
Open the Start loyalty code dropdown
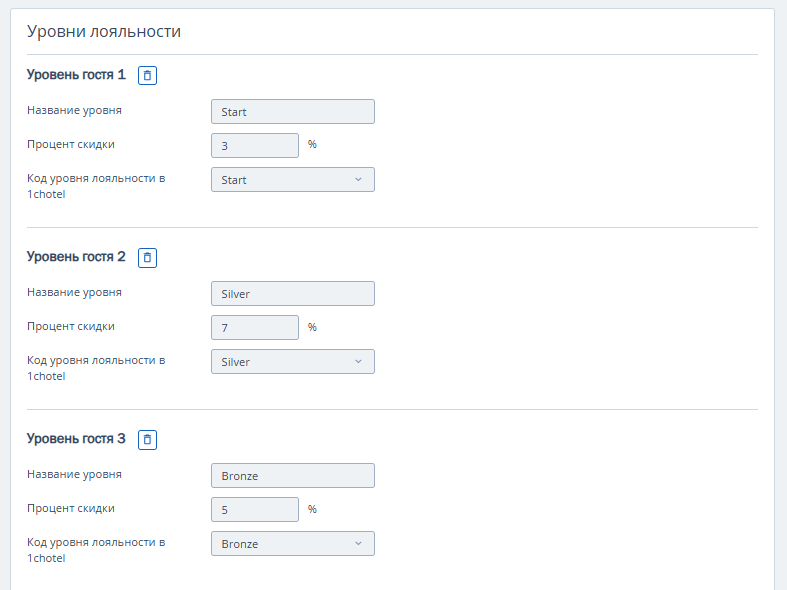[x=293, y=180]
